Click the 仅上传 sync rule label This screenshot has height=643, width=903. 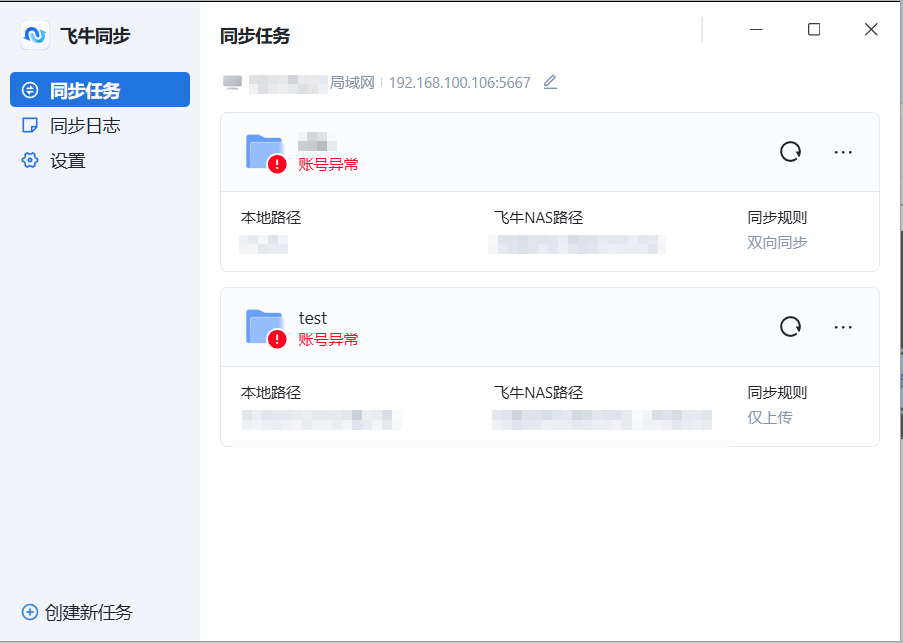(770, 417)
